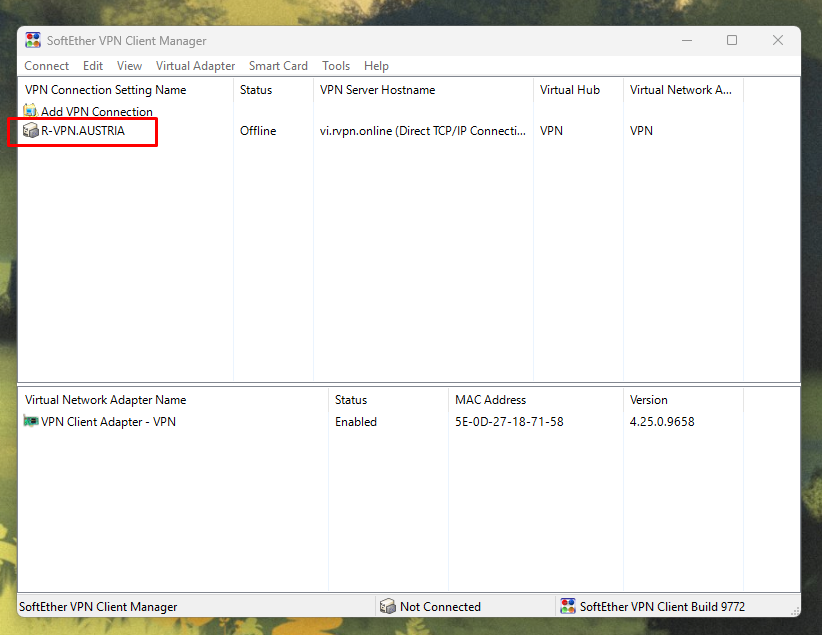Open the Edit menu
The width and height of the screenshot is (822, 635).
coord(93,66)
